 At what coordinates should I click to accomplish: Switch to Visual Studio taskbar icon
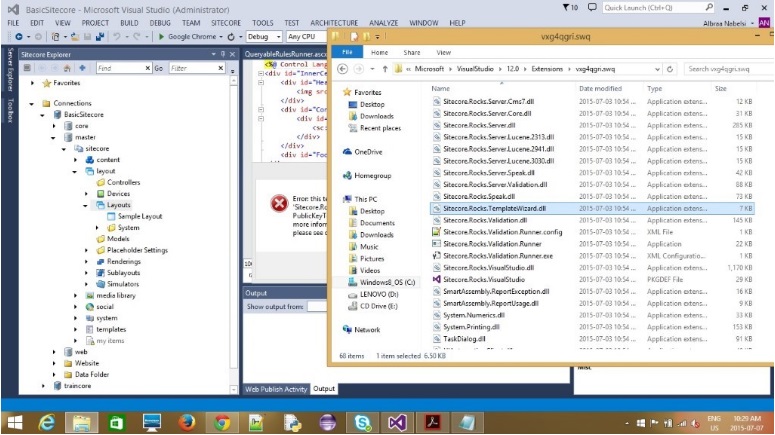pos(397,423)
